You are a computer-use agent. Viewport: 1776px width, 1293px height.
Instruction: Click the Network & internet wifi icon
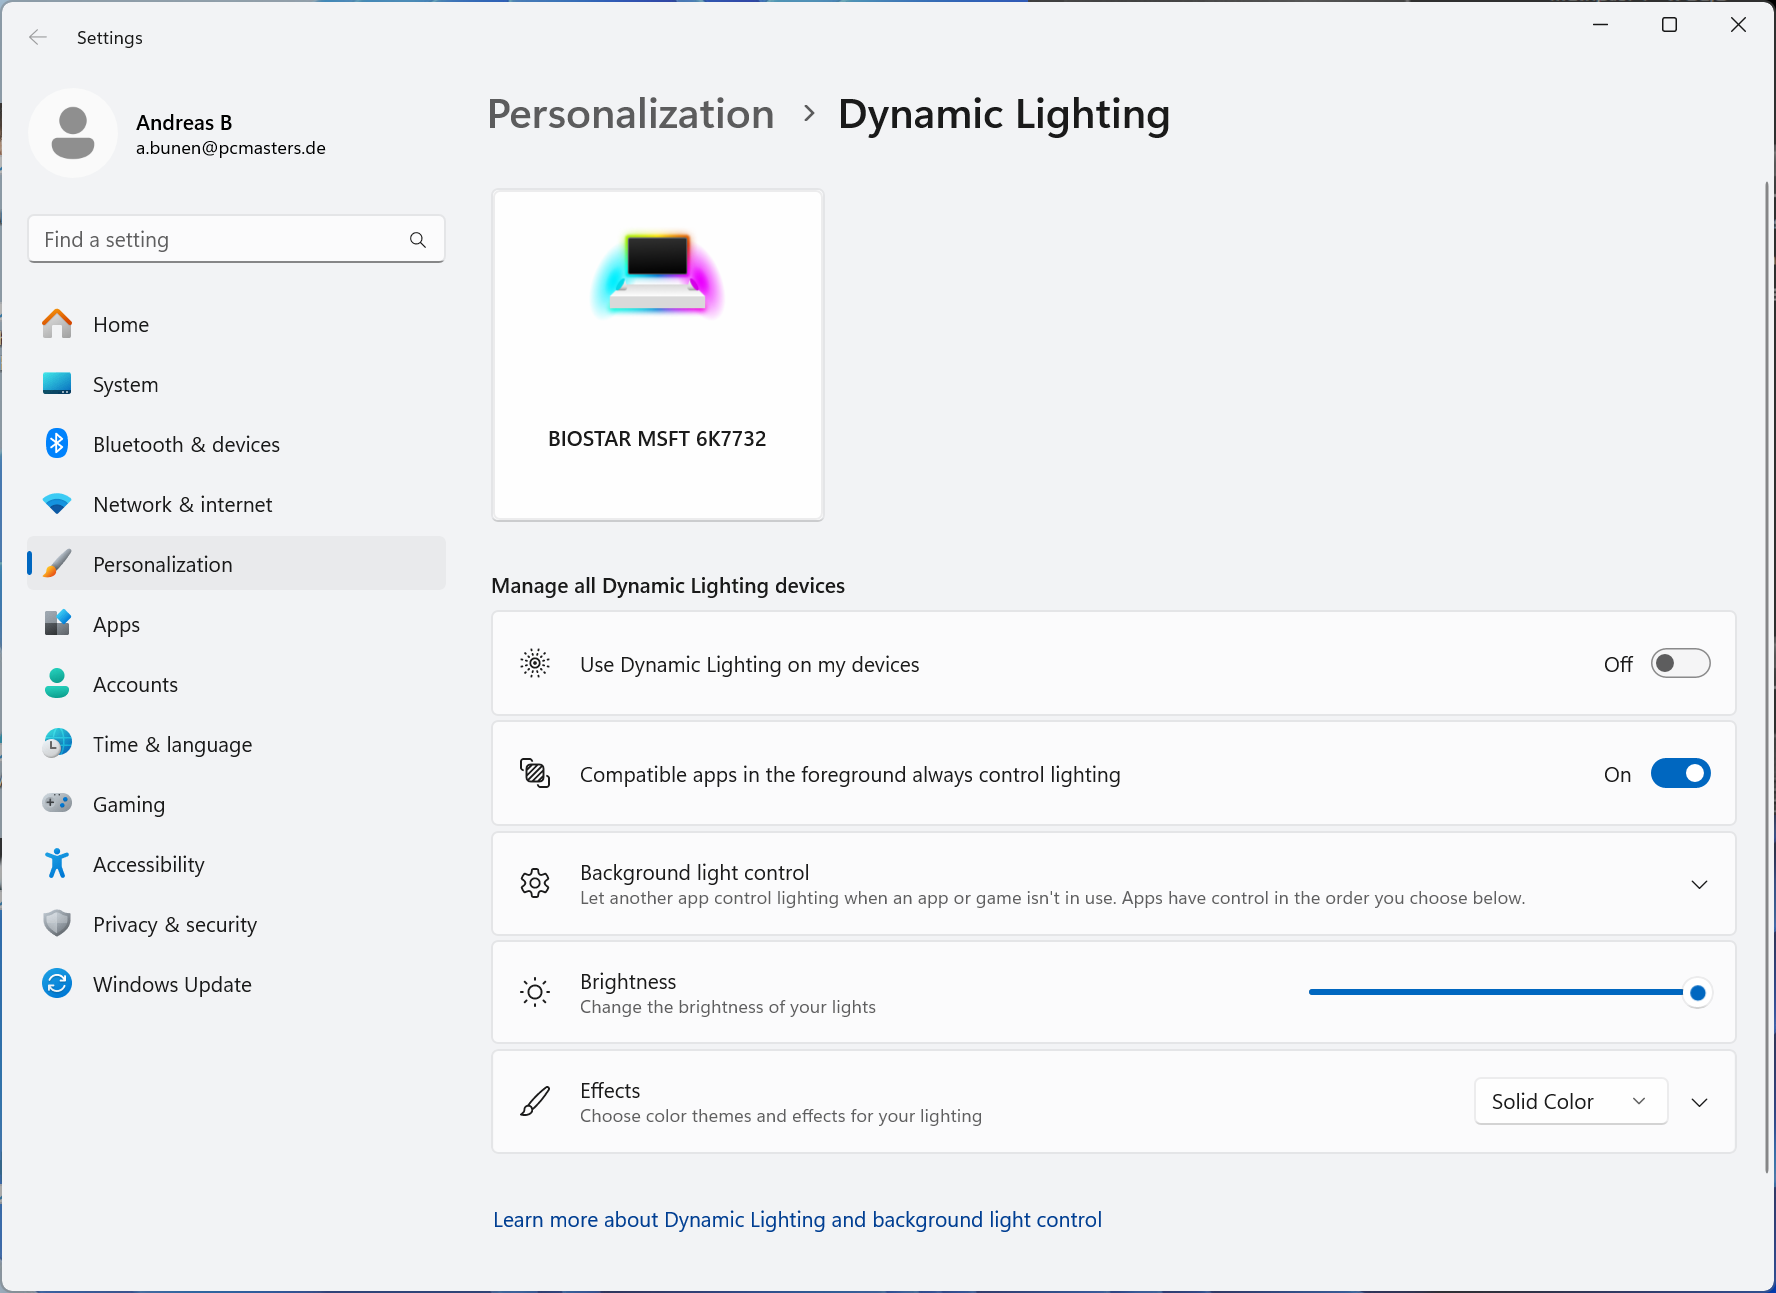57,504
